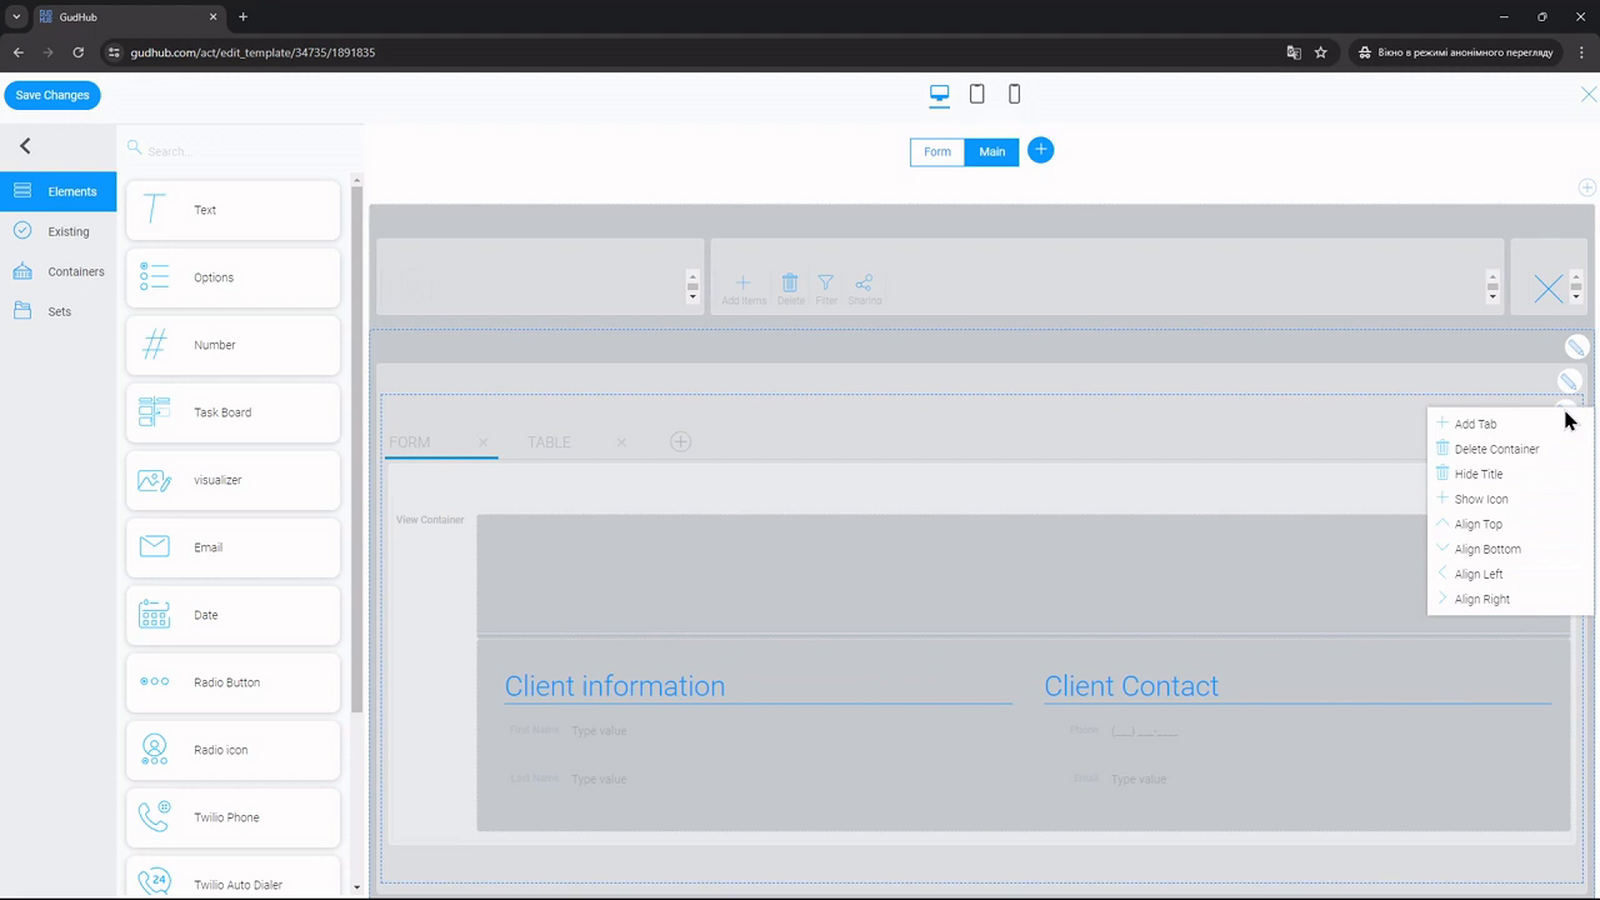Image resolution: width=1600 pixels, height=900 pixels.
Task: Choose Show Icon in context menu
Action: point(1510,499)
